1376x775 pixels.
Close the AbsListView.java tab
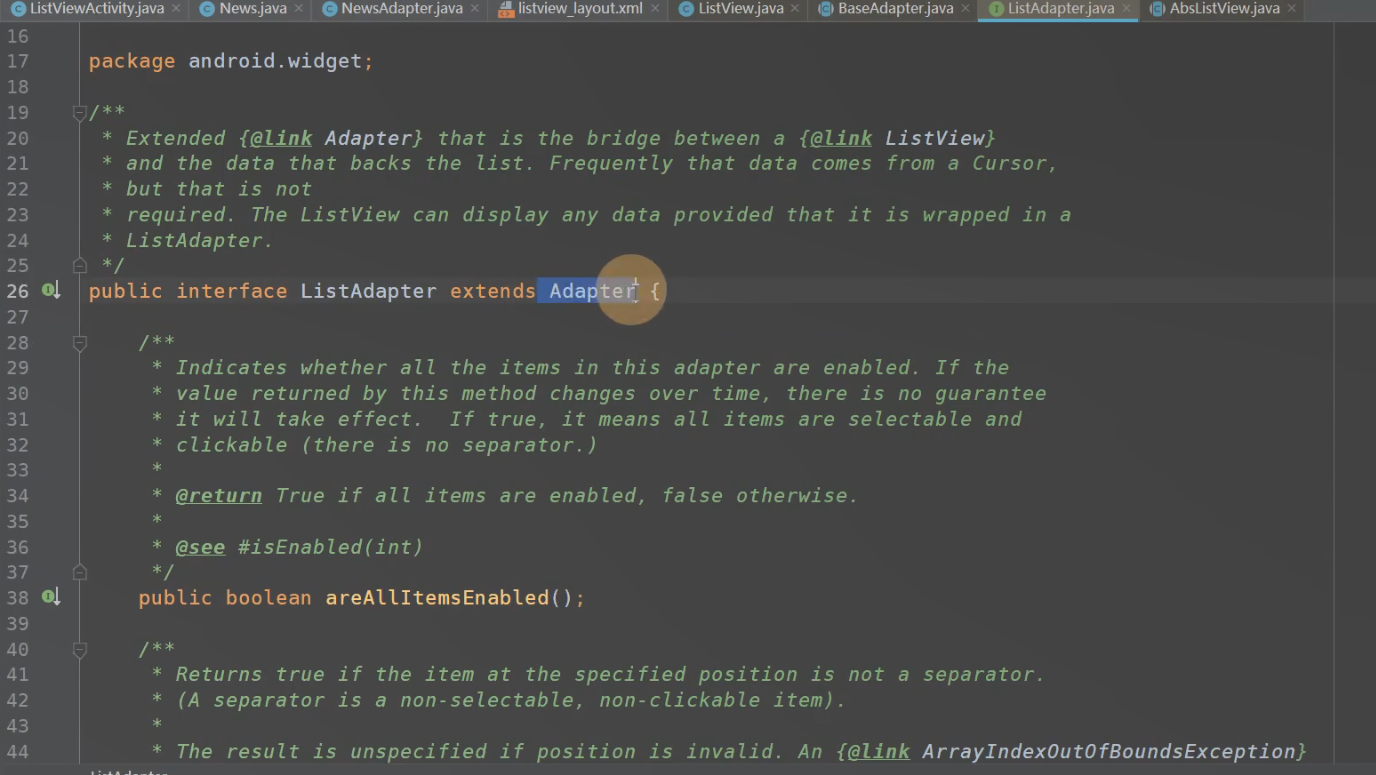coord(1292,9)
